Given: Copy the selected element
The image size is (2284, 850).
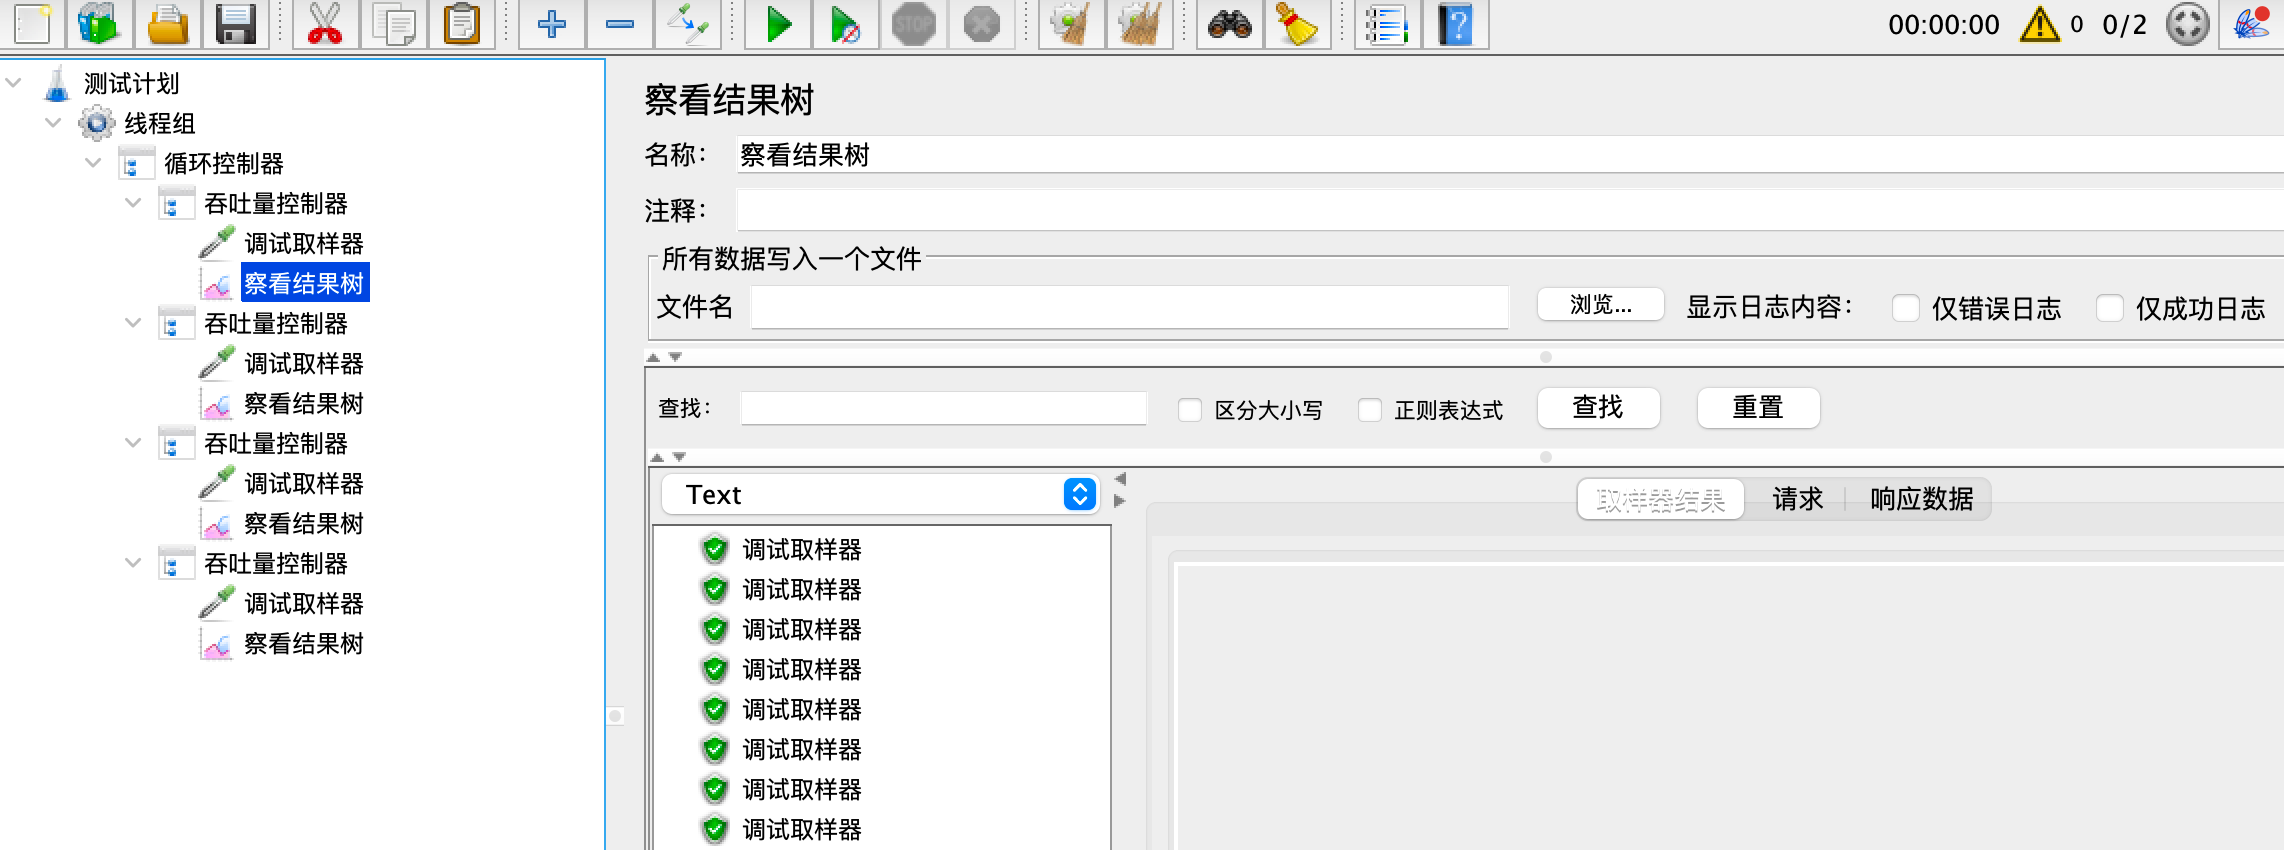Looking at the screenshot, I should click(x=393, y=23).
